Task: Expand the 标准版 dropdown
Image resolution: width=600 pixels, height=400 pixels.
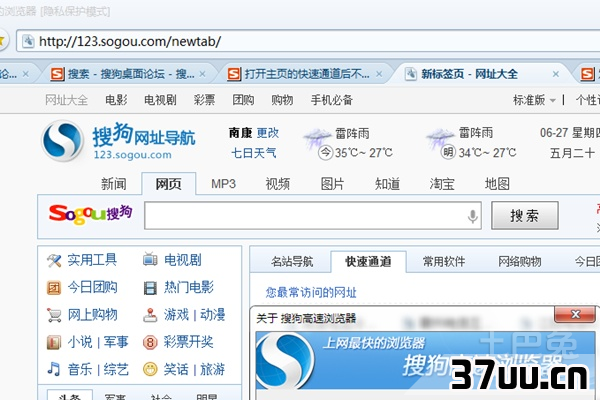Action: click(x=534, y=100)
